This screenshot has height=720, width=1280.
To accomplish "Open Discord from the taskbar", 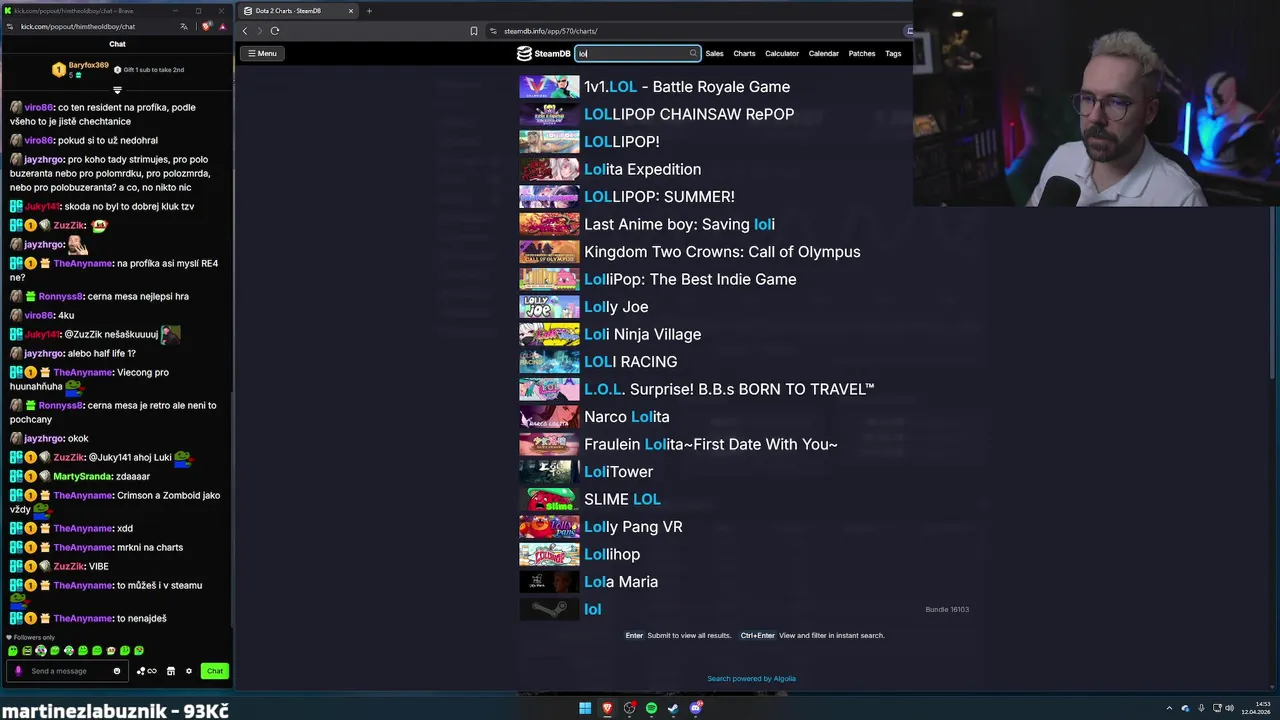I will (696, 708).
